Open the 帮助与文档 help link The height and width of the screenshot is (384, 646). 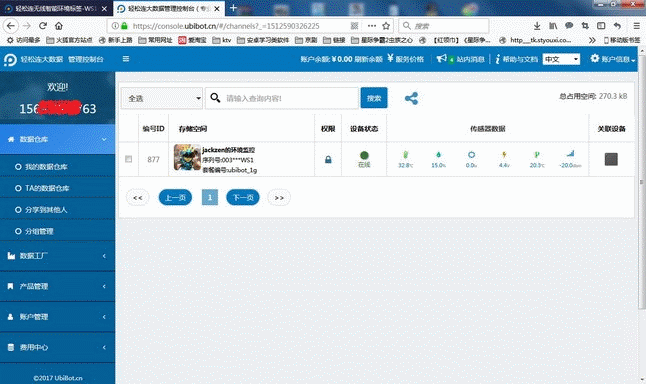(x=520, y=59)
